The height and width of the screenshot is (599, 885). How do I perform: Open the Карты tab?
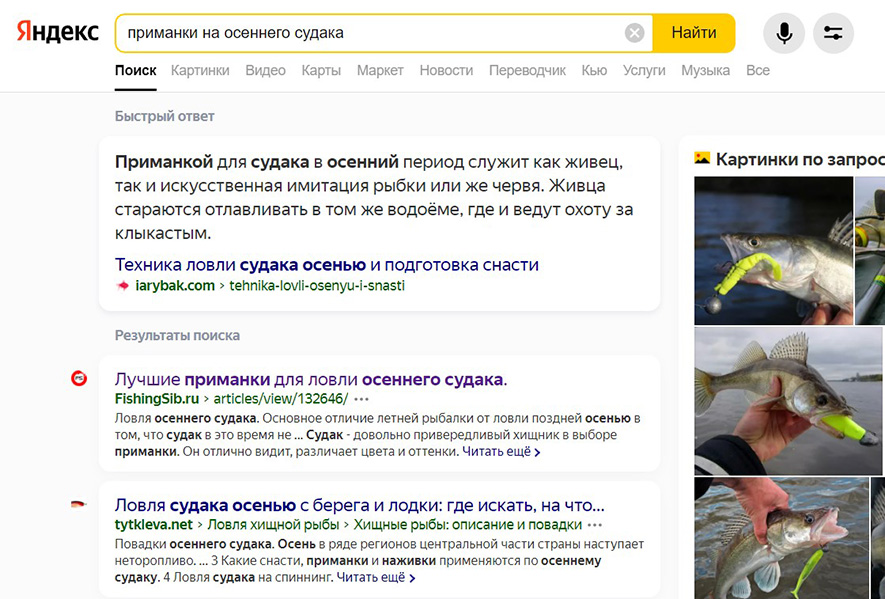pos(321,71)
